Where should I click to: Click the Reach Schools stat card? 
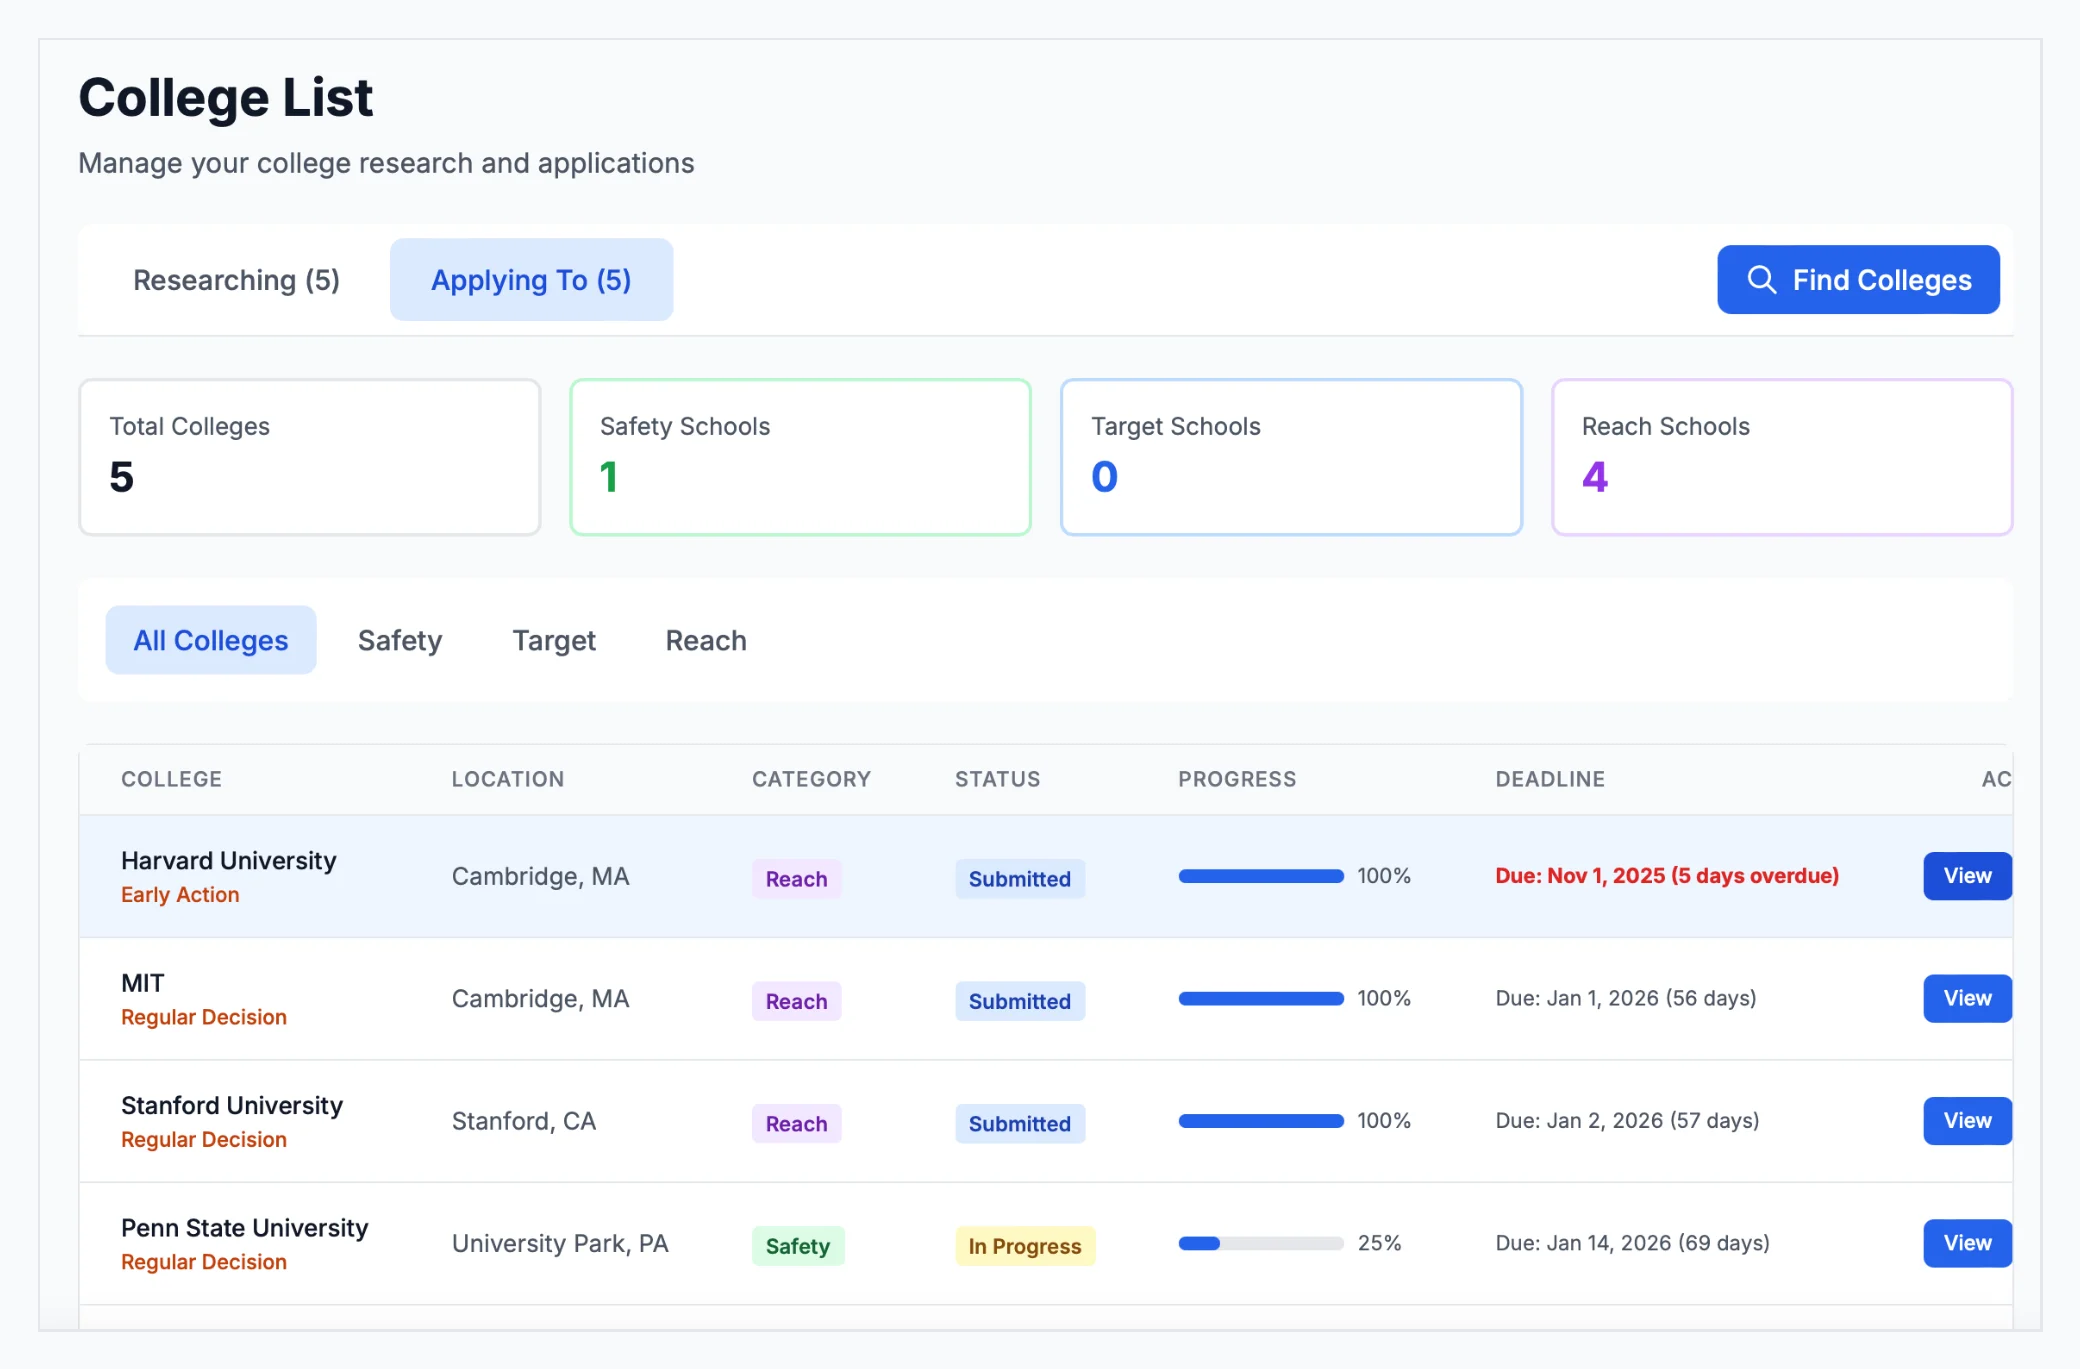(x=1782, y=456)
